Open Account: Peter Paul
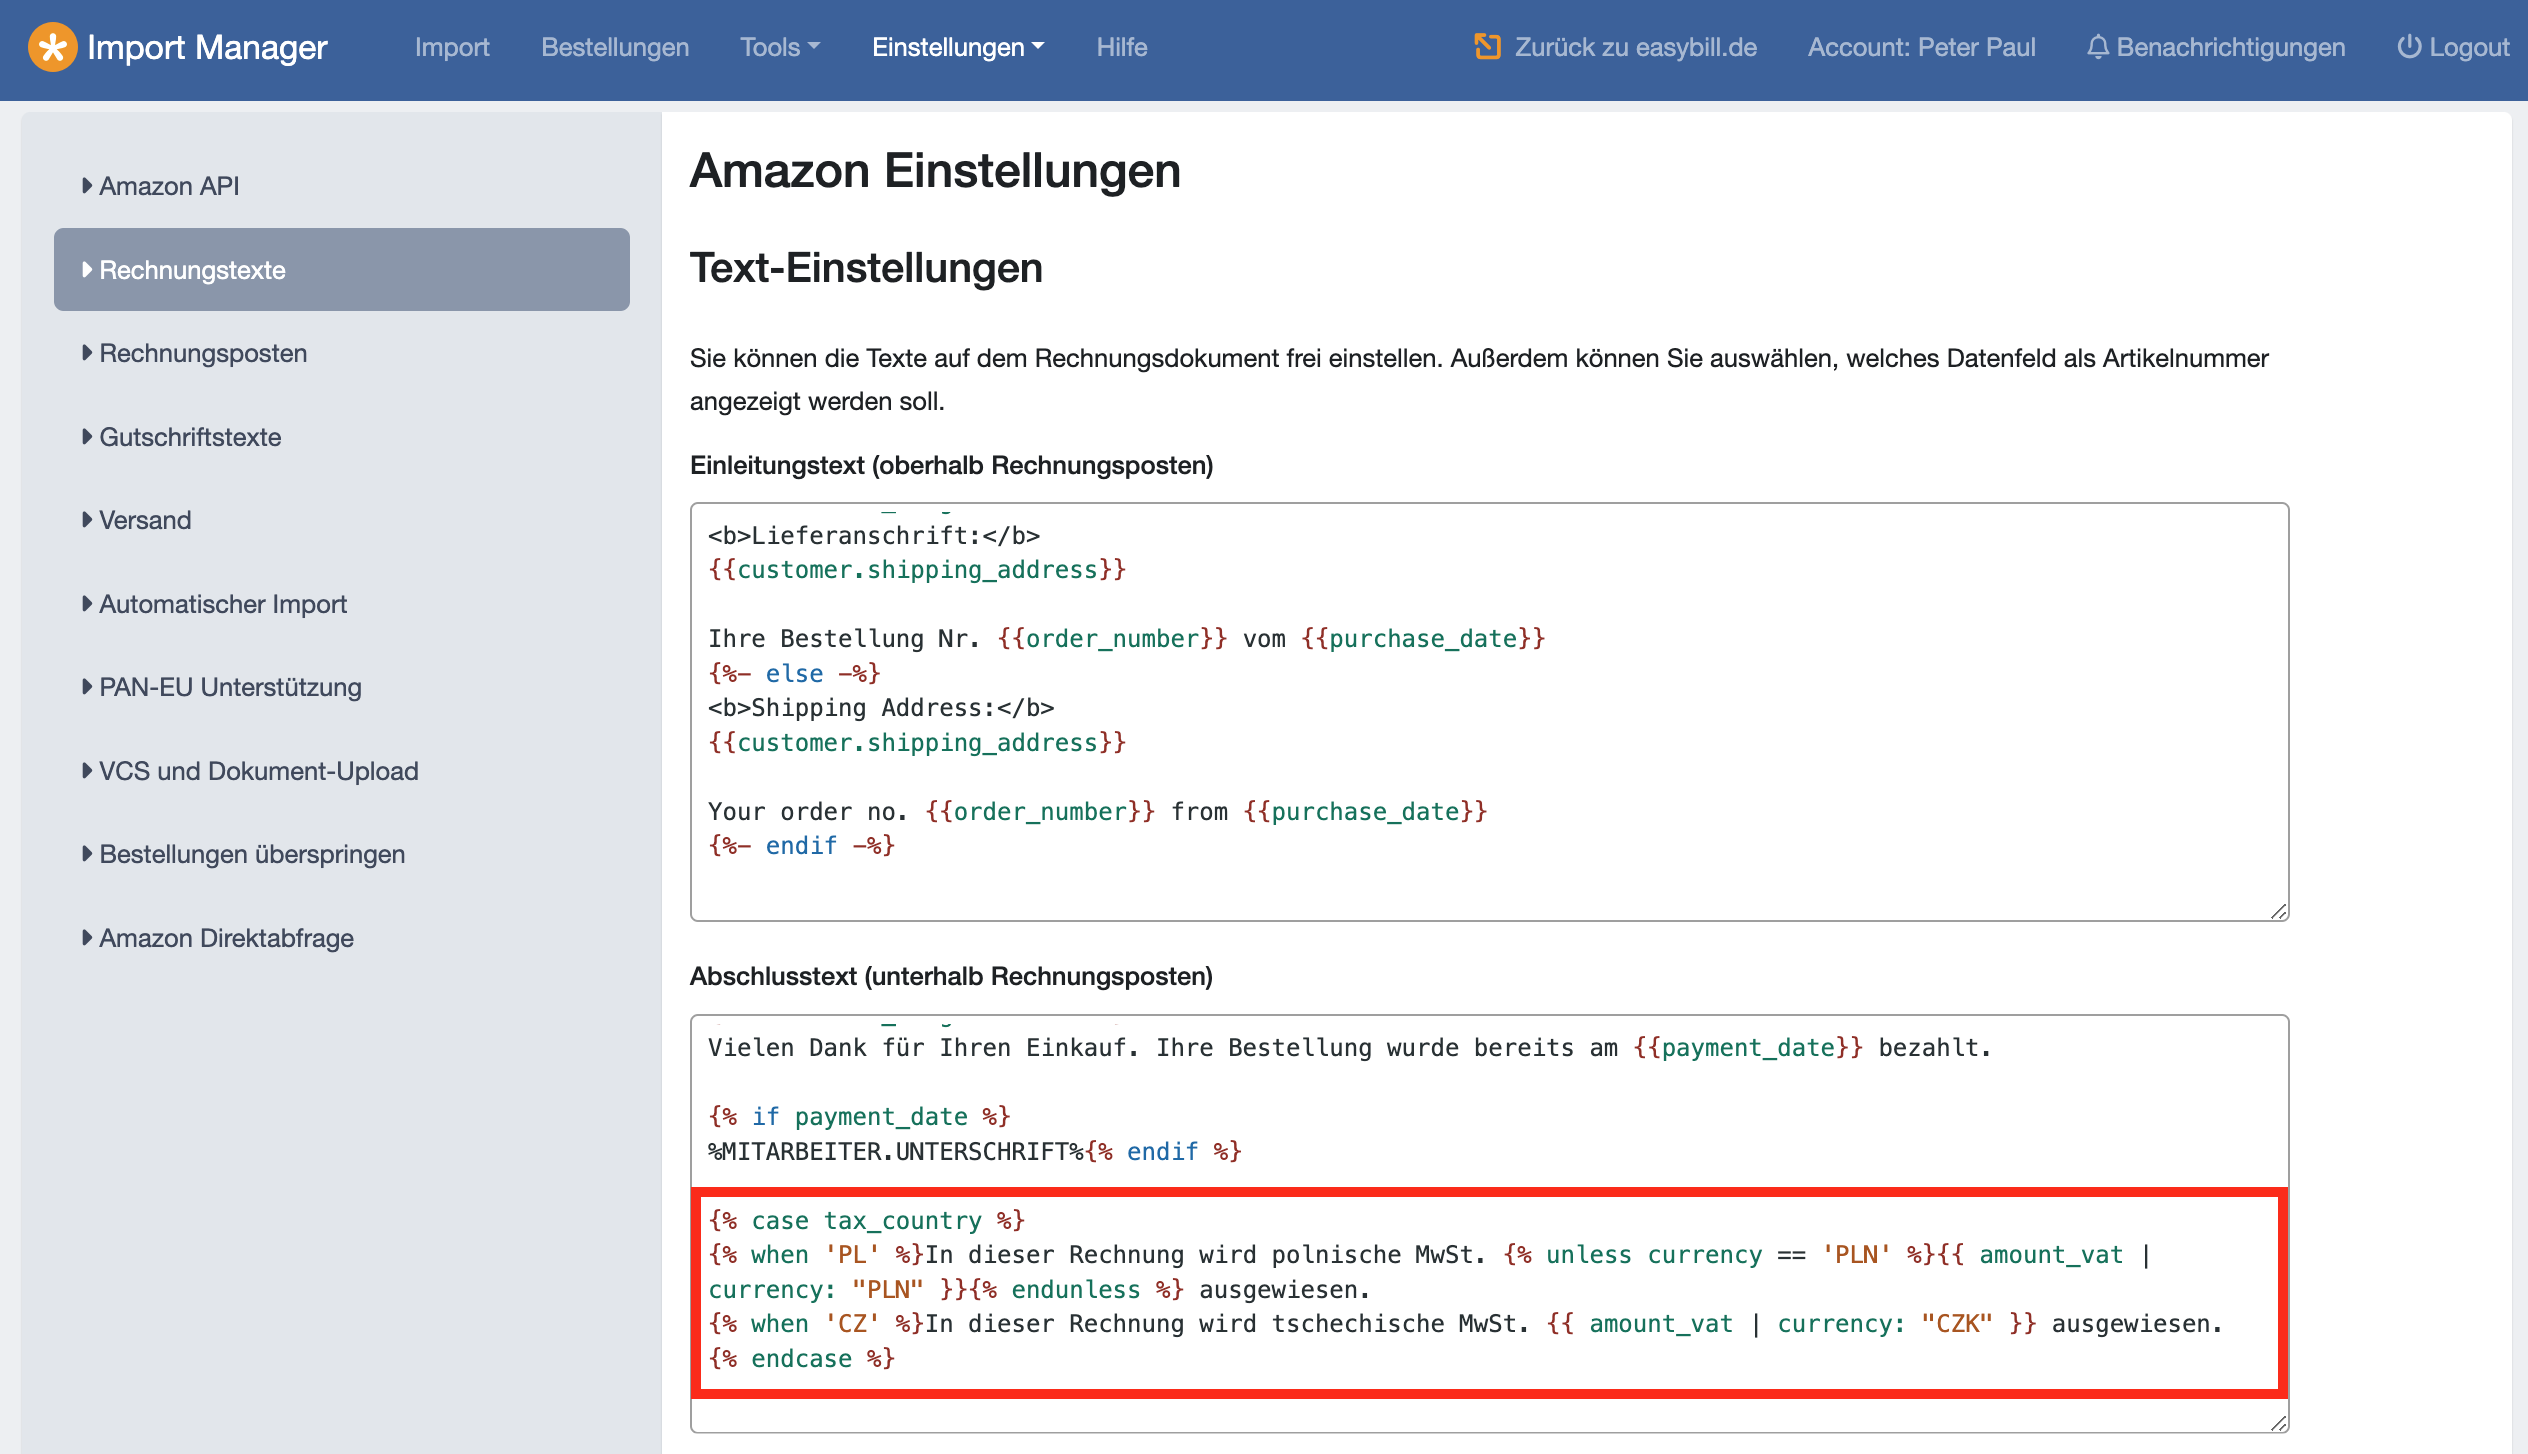 click(1921, 47)
